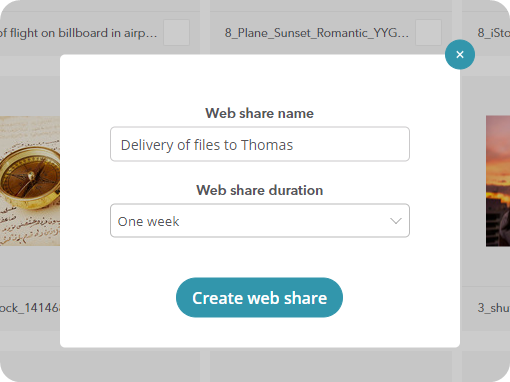The height and width of the screenshot is (382, 510).
Task: Click the Web share name heading
Action: click(x=259, y=113)
